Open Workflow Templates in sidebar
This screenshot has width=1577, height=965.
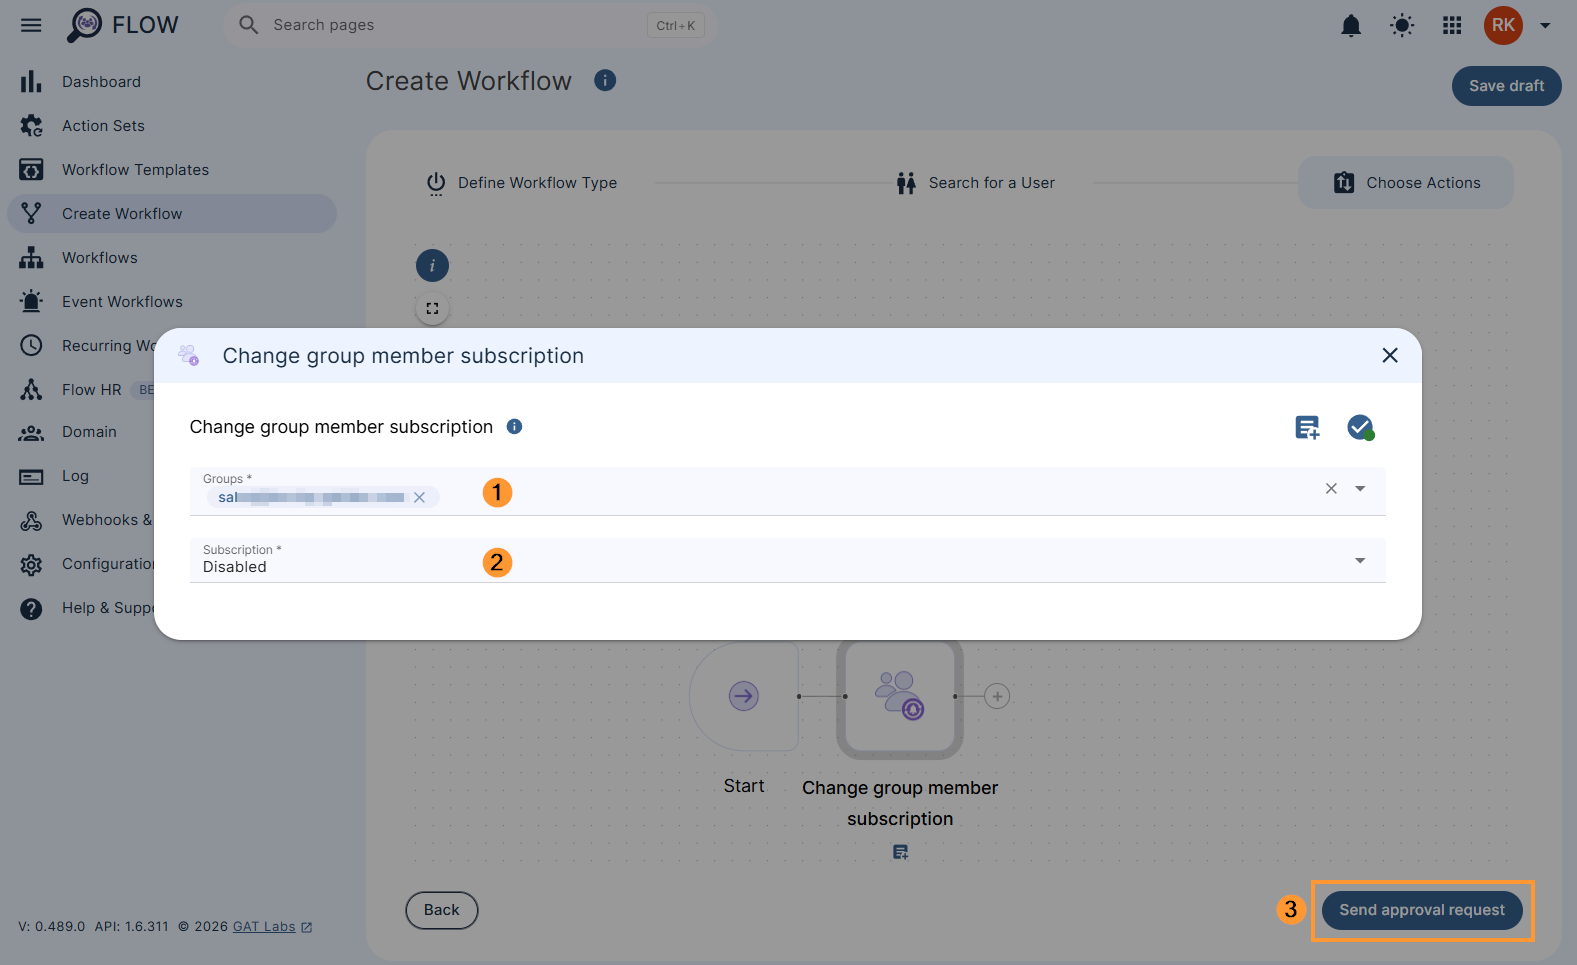[x=172, y=170]
